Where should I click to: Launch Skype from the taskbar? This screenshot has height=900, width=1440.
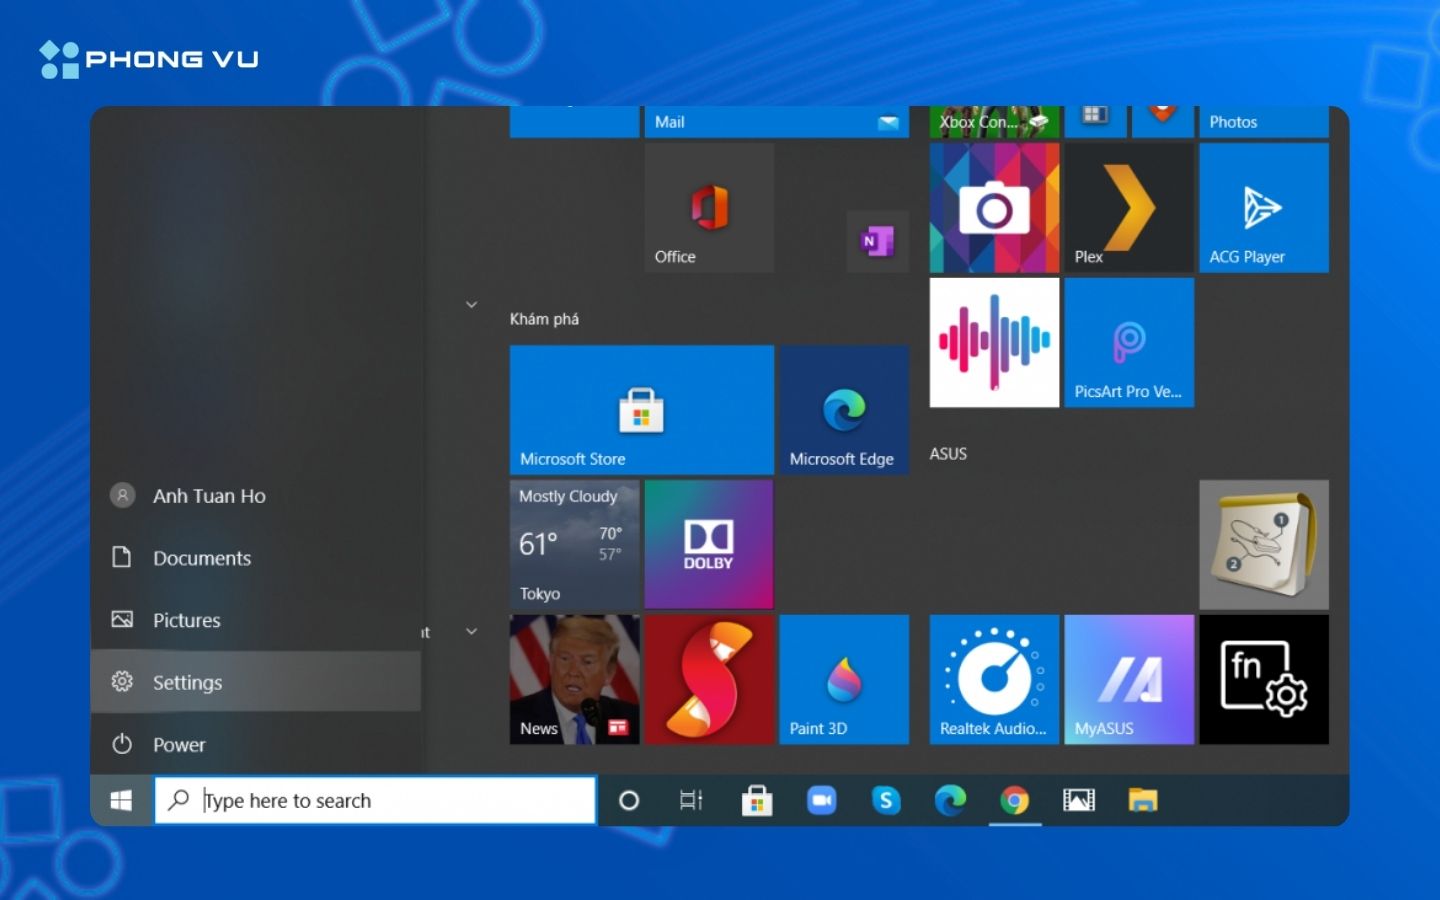coord(886,800)
